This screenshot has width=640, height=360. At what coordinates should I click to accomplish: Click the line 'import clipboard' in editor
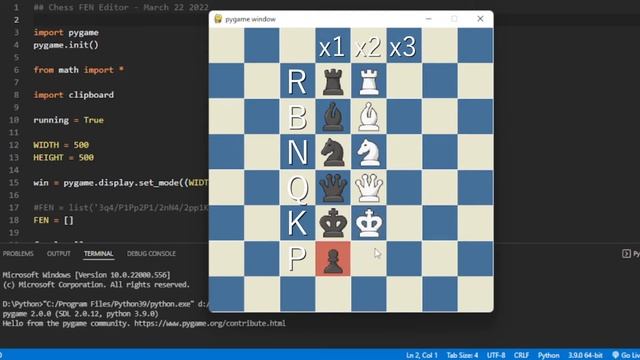tap(73, 95)
